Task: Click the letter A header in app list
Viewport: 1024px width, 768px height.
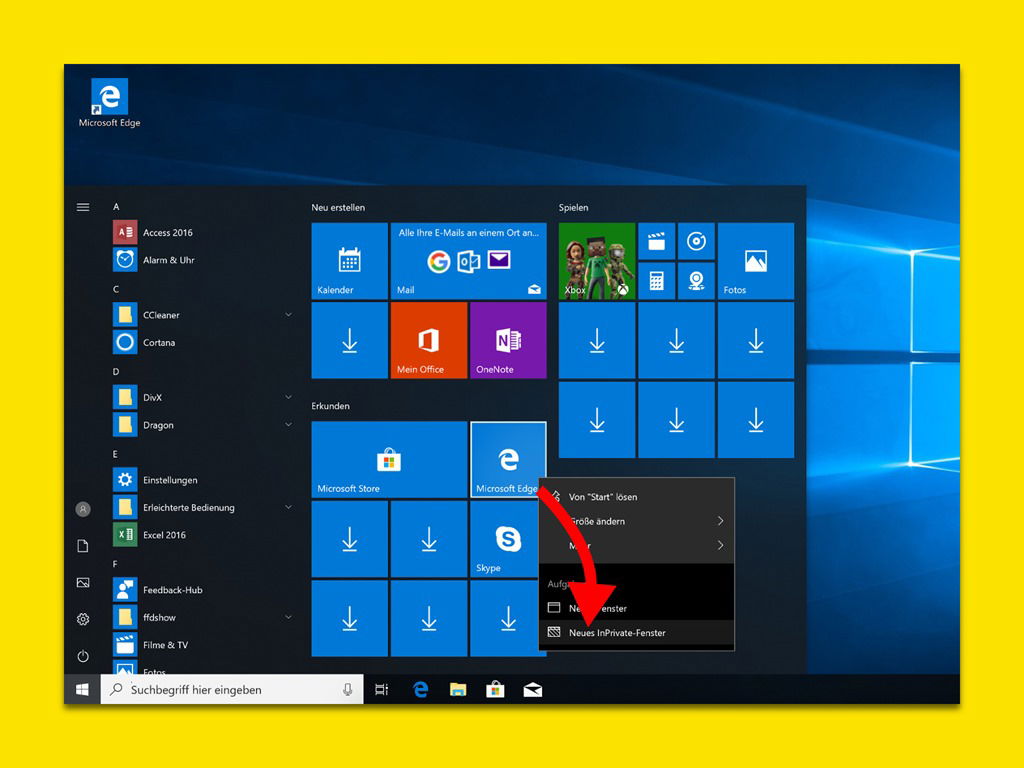Action: click(116, 207)
